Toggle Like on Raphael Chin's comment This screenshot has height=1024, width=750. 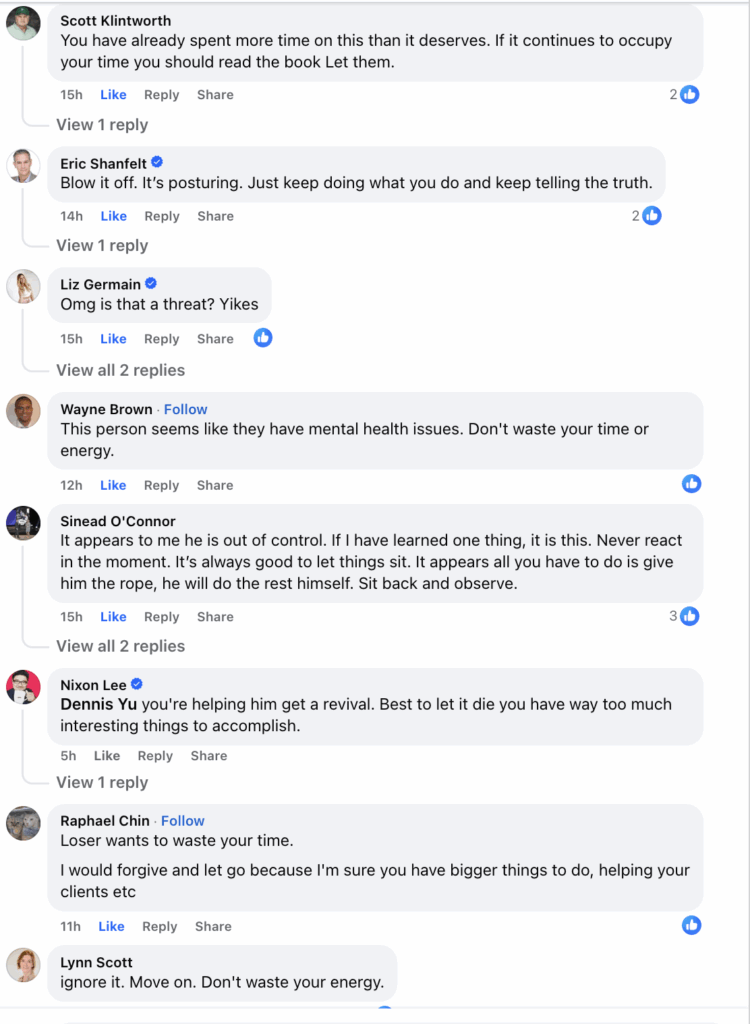tap(112, 926)
